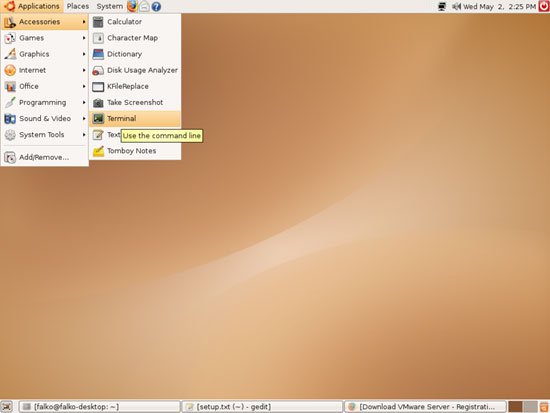550x413 pixels.
Task: Switch to setup.txt gedit taskbar window
Action: (262, 407)
